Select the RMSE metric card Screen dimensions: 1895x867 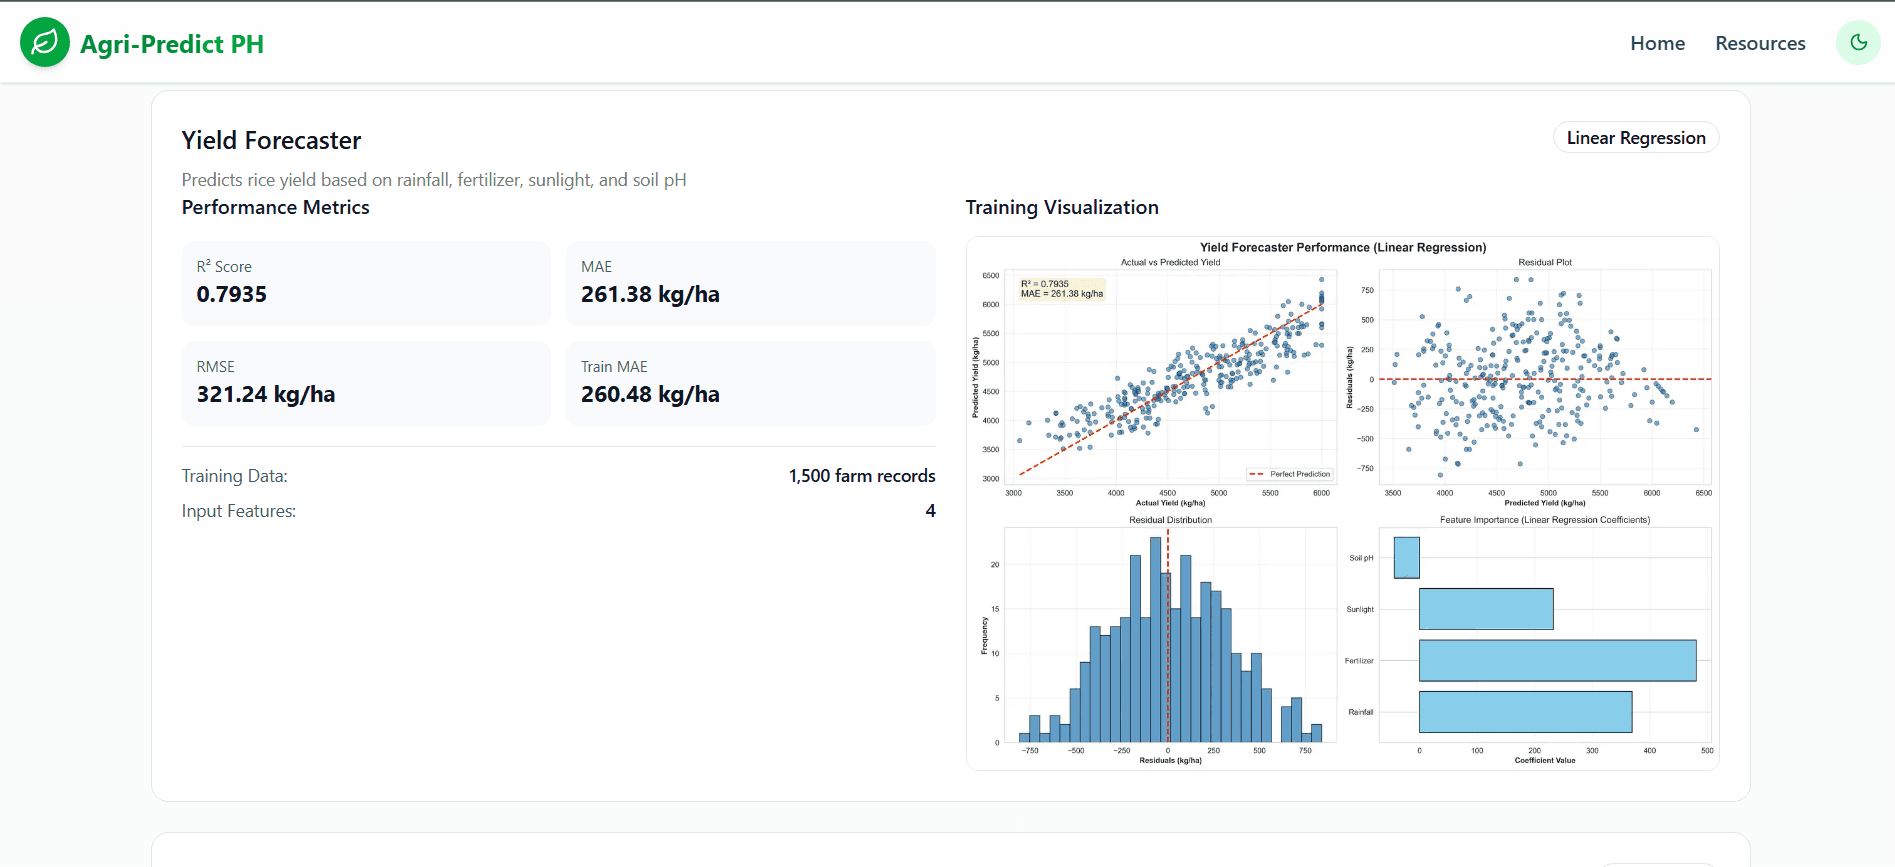366,383
